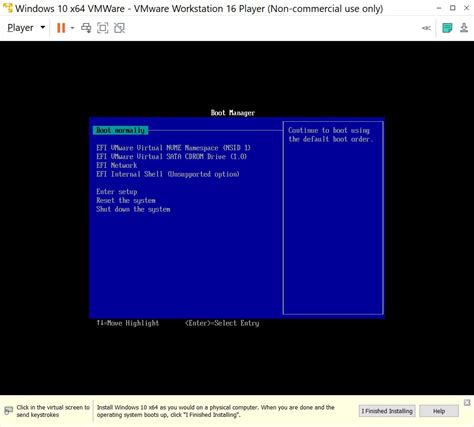
Task: Select Boot normally entry
Action: [120, 130]
